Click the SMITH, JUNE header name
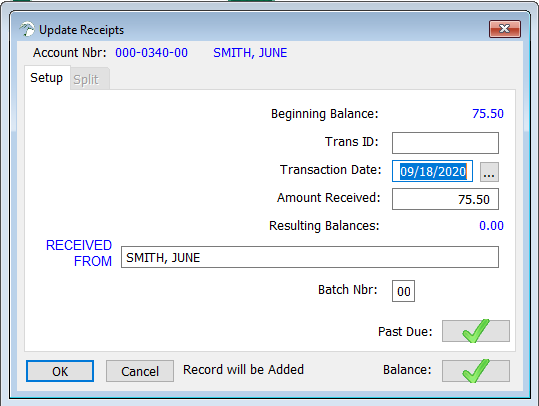539x406 pixels. pyautogui.click(x=250, y=53)
